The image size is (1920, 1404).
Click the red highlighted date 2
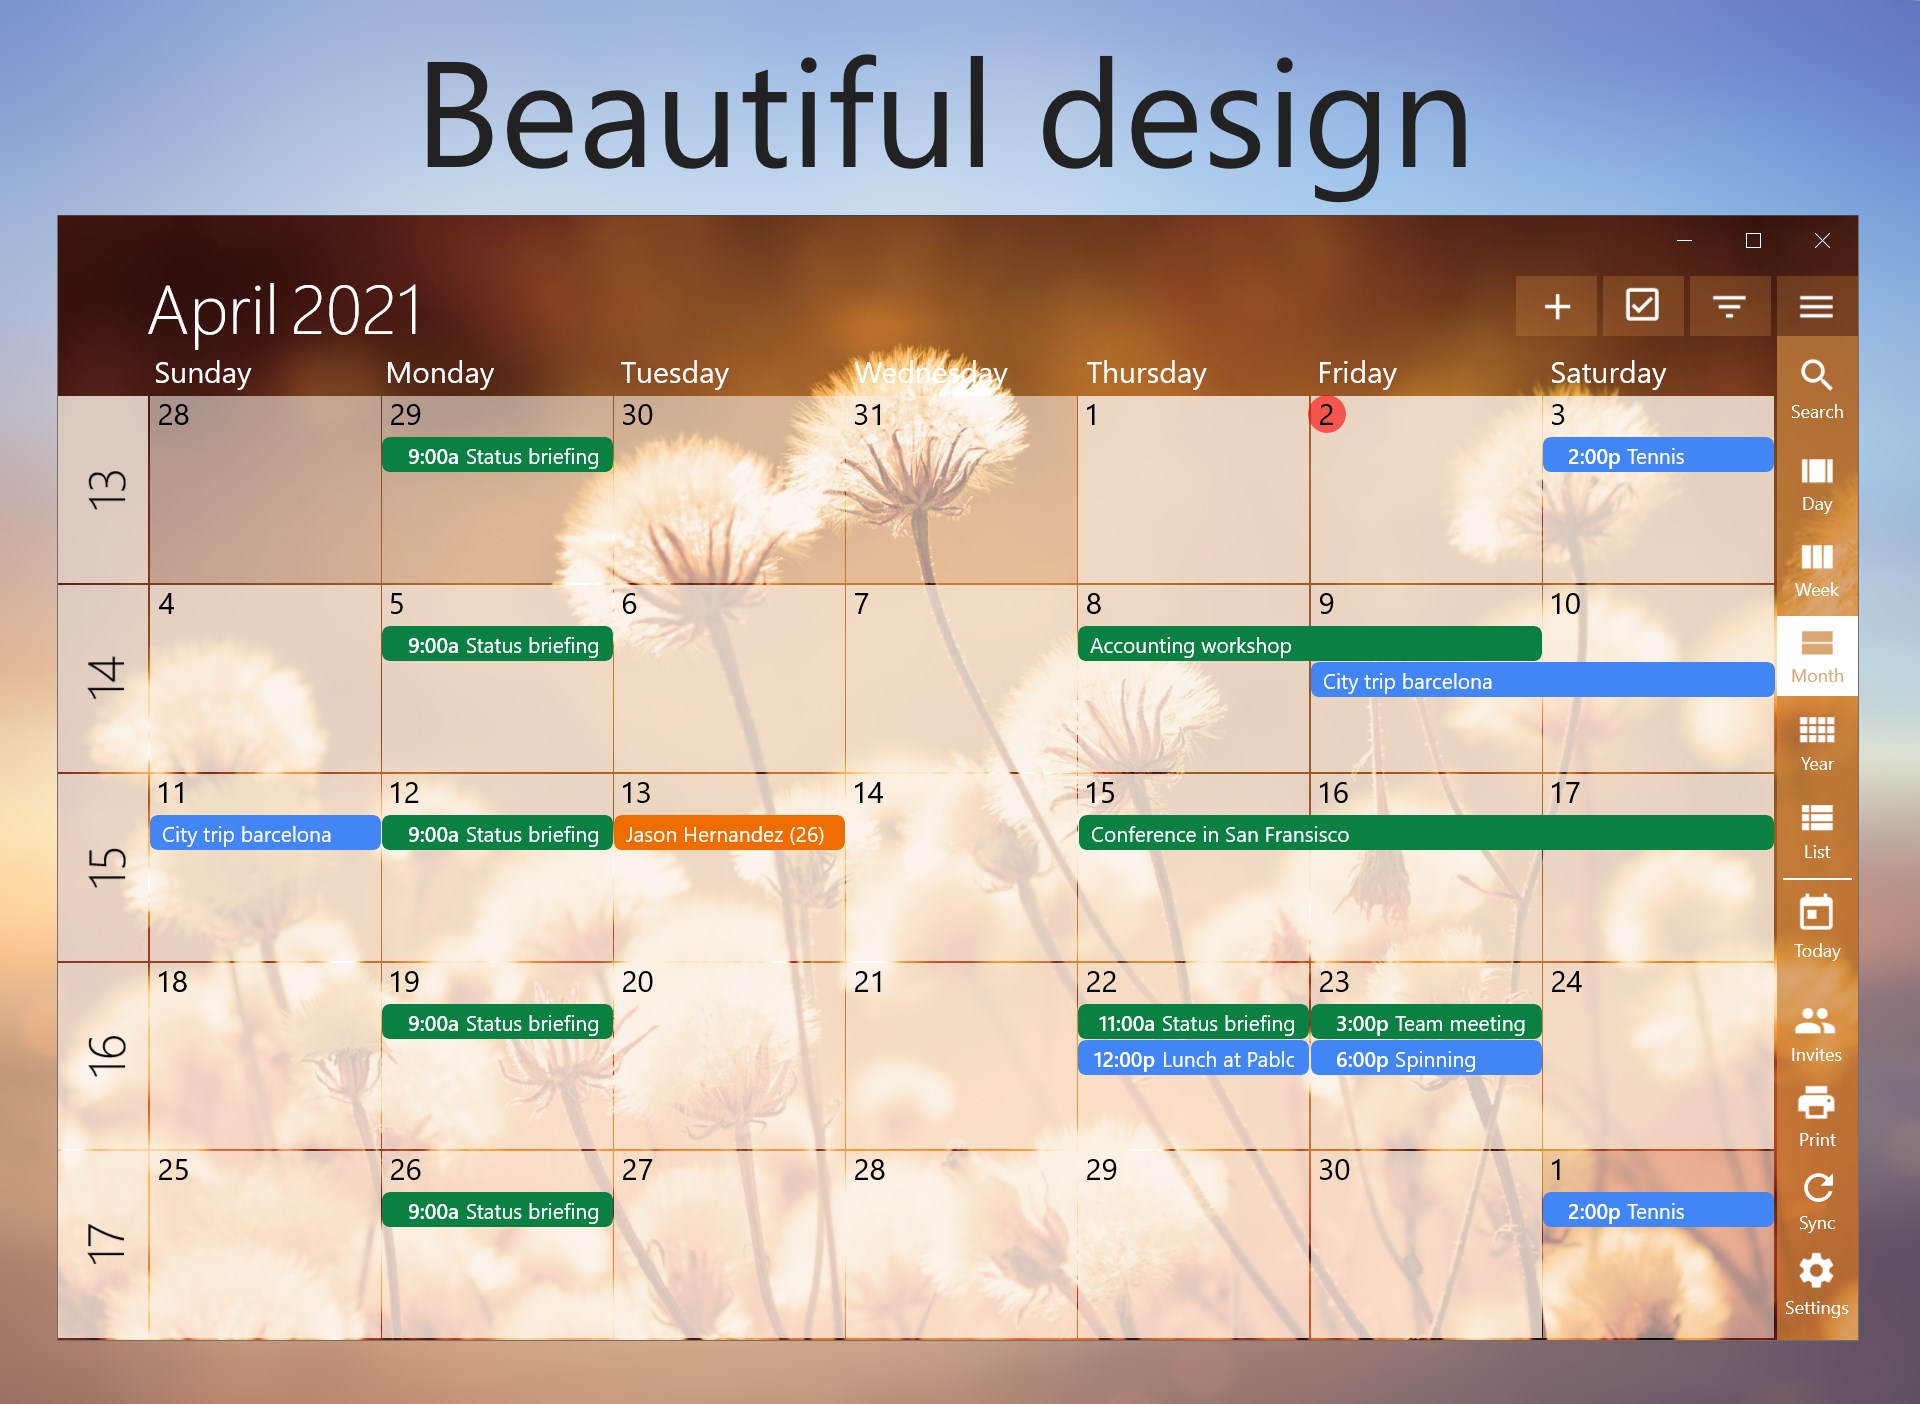click(1326, 414)
